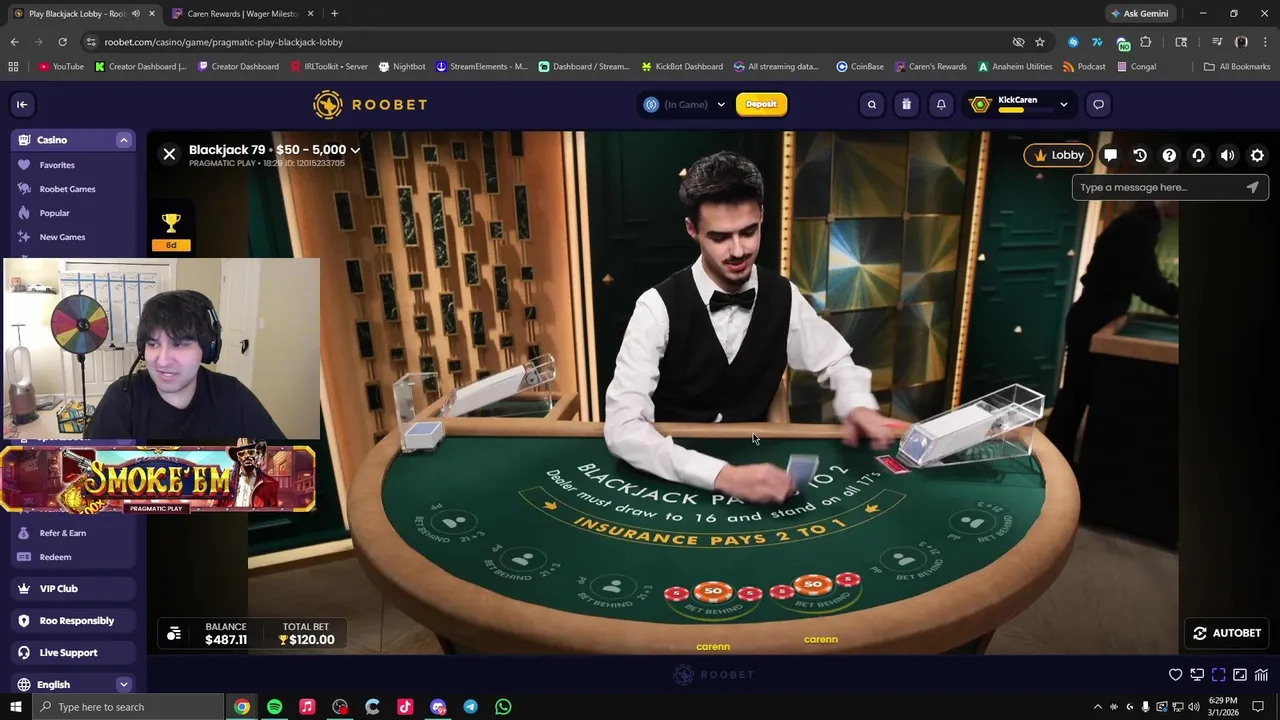Expand the KickCaren account menu
Screen dimensions: 1280x720
[x=1064, y=104]
